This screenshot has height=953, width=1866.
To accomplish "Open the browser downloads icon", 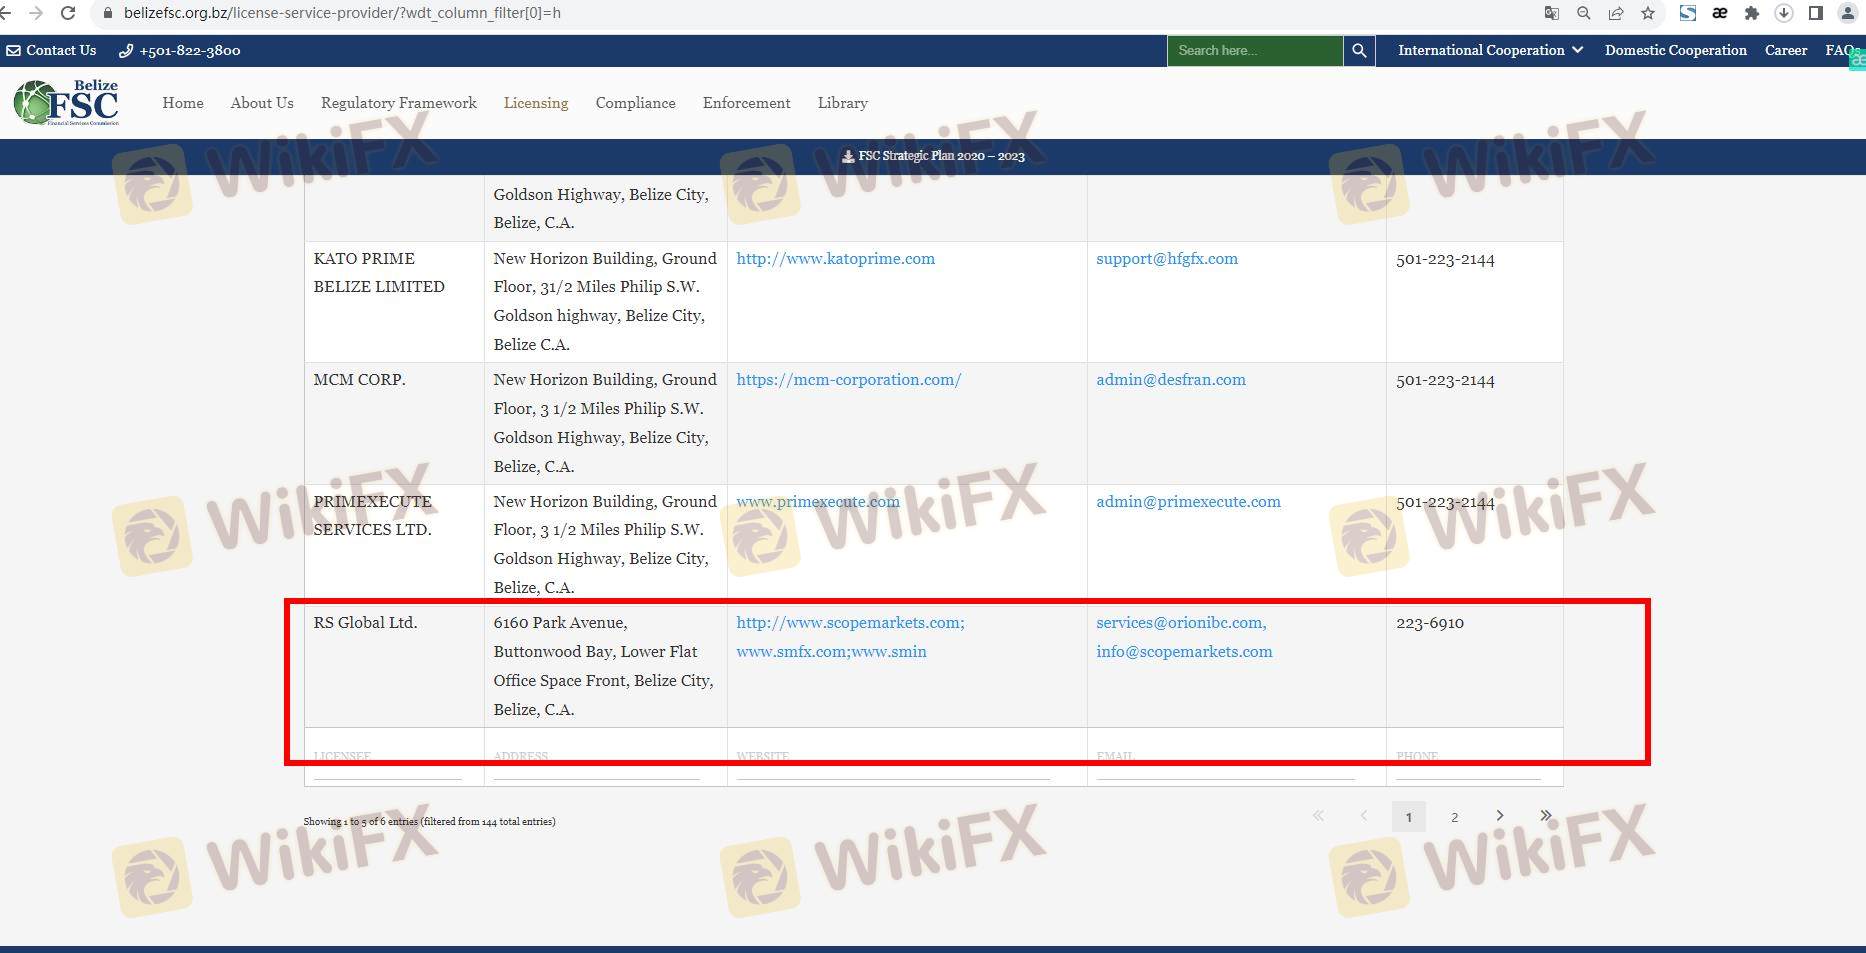I will pyautogui.click(x=1783, y=13).
